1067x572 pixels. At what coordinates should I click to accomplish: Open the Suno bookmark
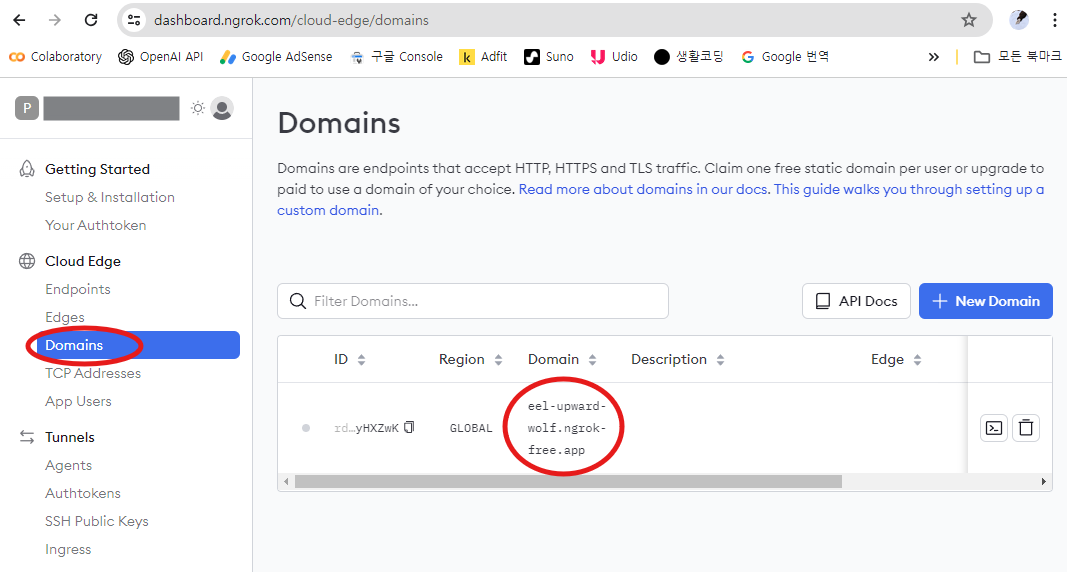point(548,56)
